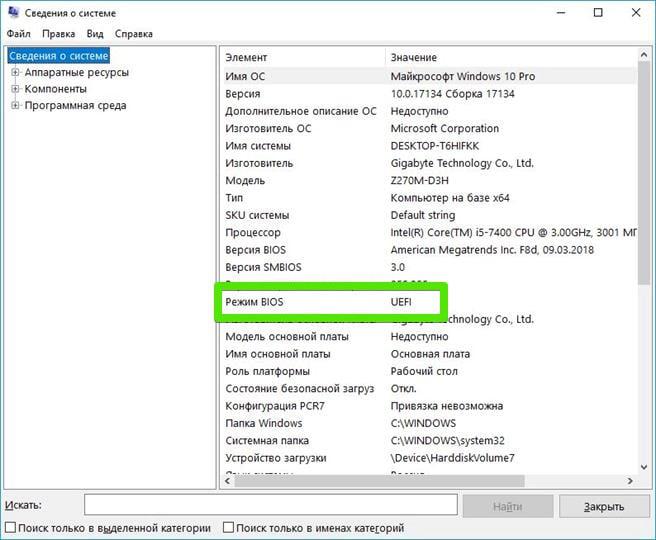Select Модель основной платы row
Viewport: 656px width, 540px height.
pos(430,336)
